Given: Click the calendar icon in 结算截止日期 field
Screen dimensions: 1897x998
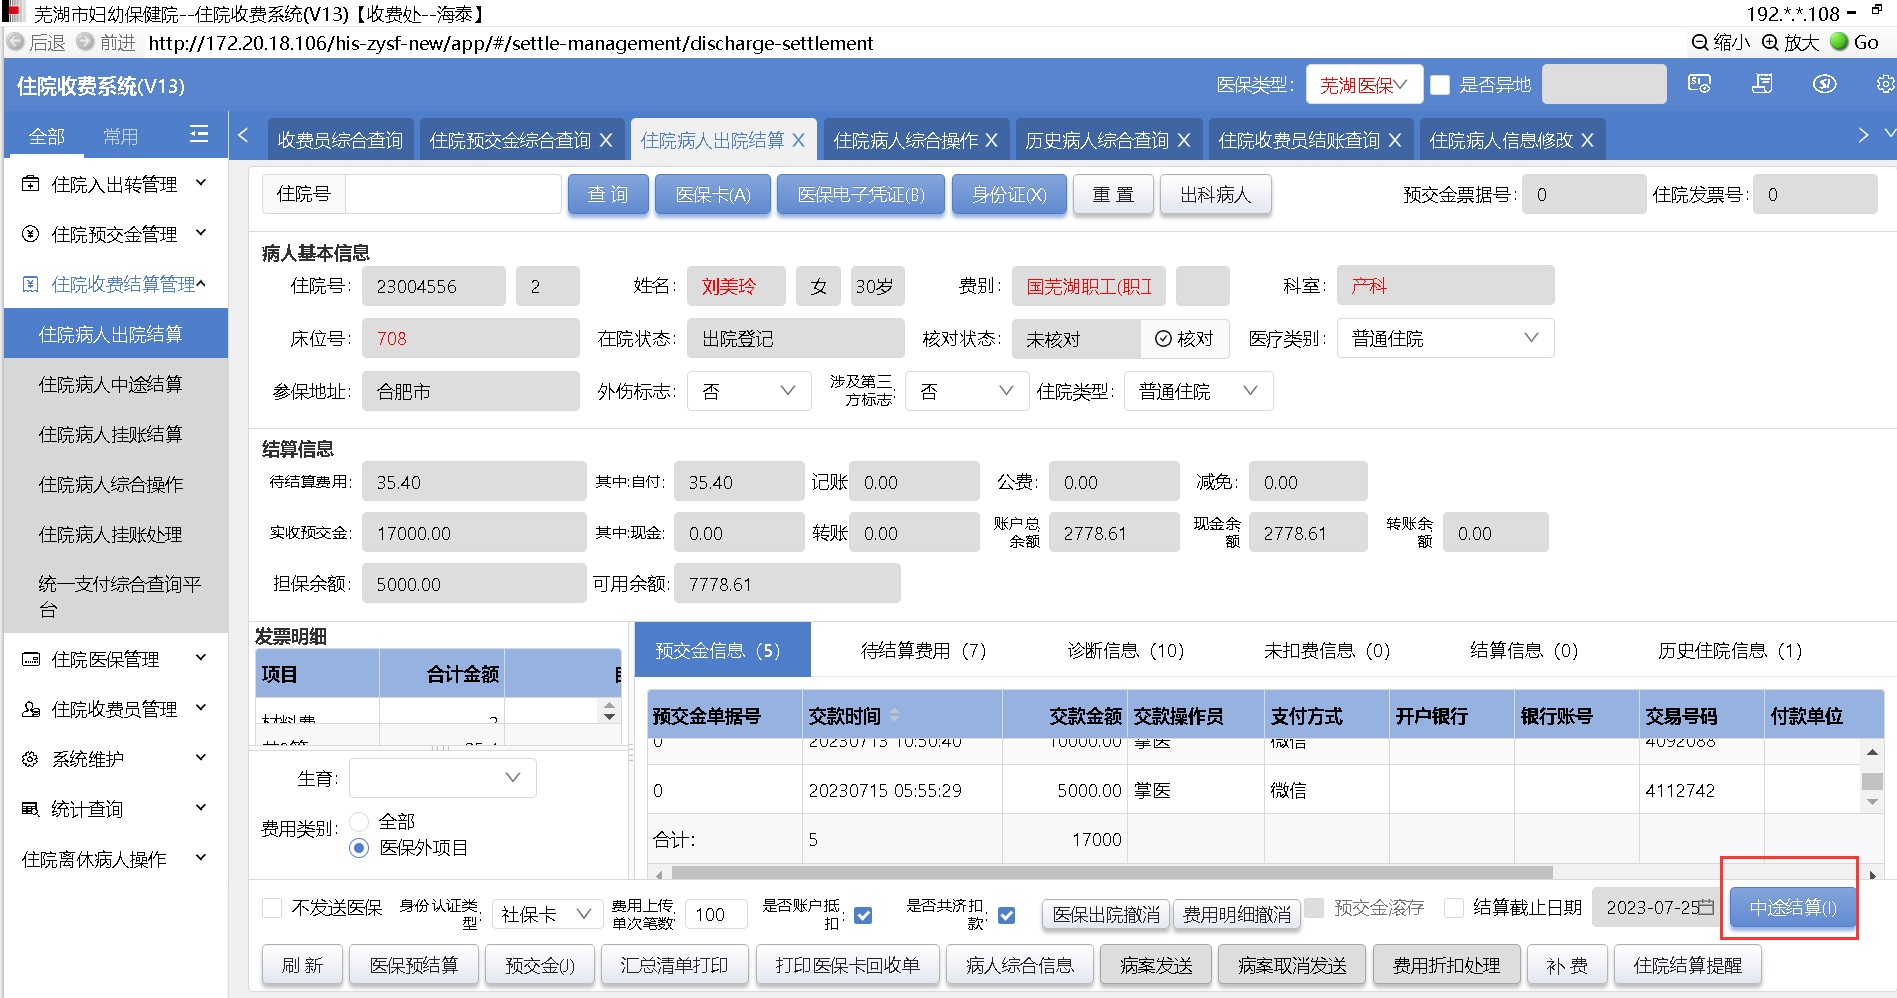Looking at the screenshot, I should (1706, 907).
